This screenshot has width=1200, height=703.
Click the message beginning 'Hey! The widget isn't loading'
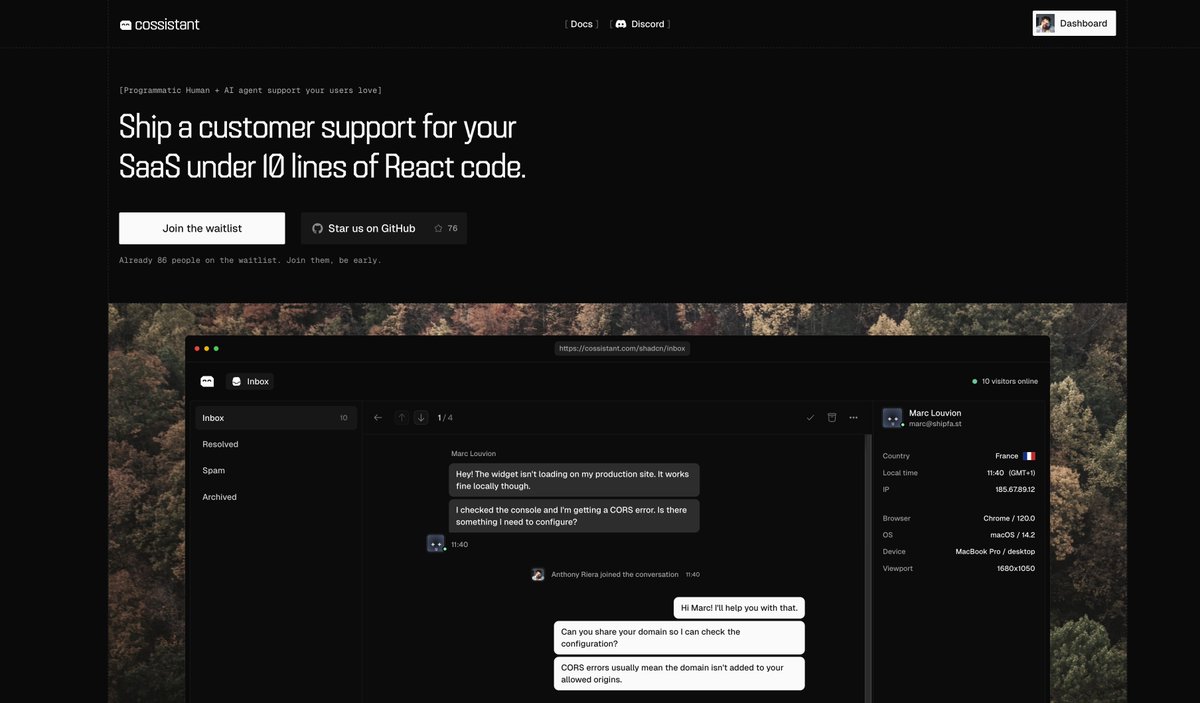pyautogui.click(x=574, y=480)
